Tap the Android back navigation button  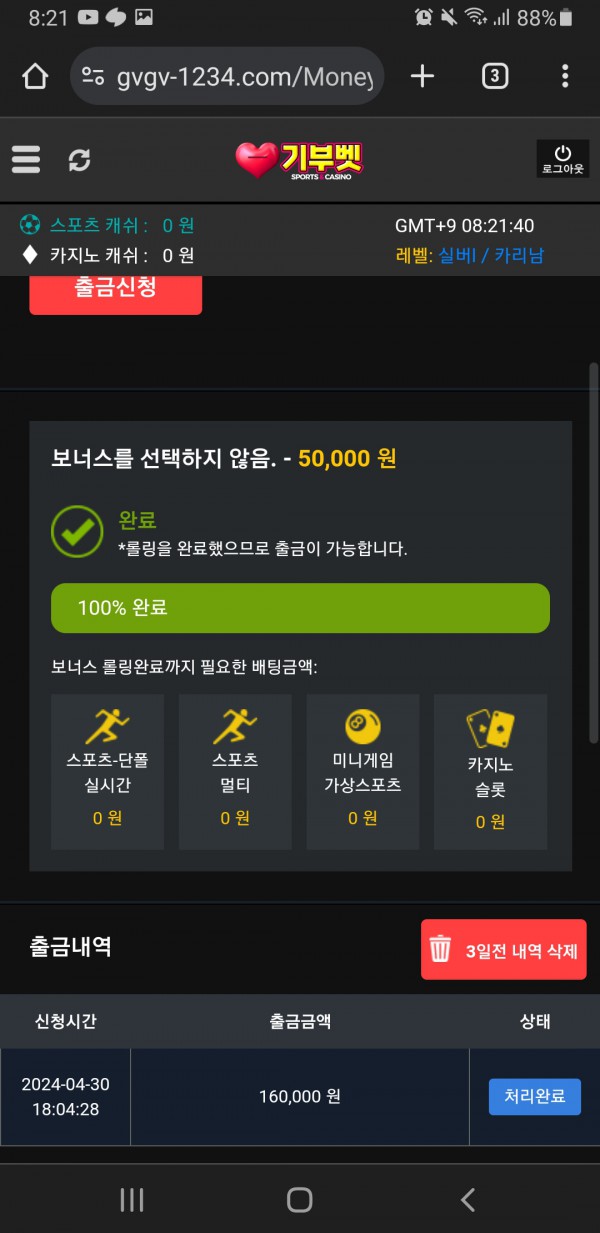[x=467, y=1199]
